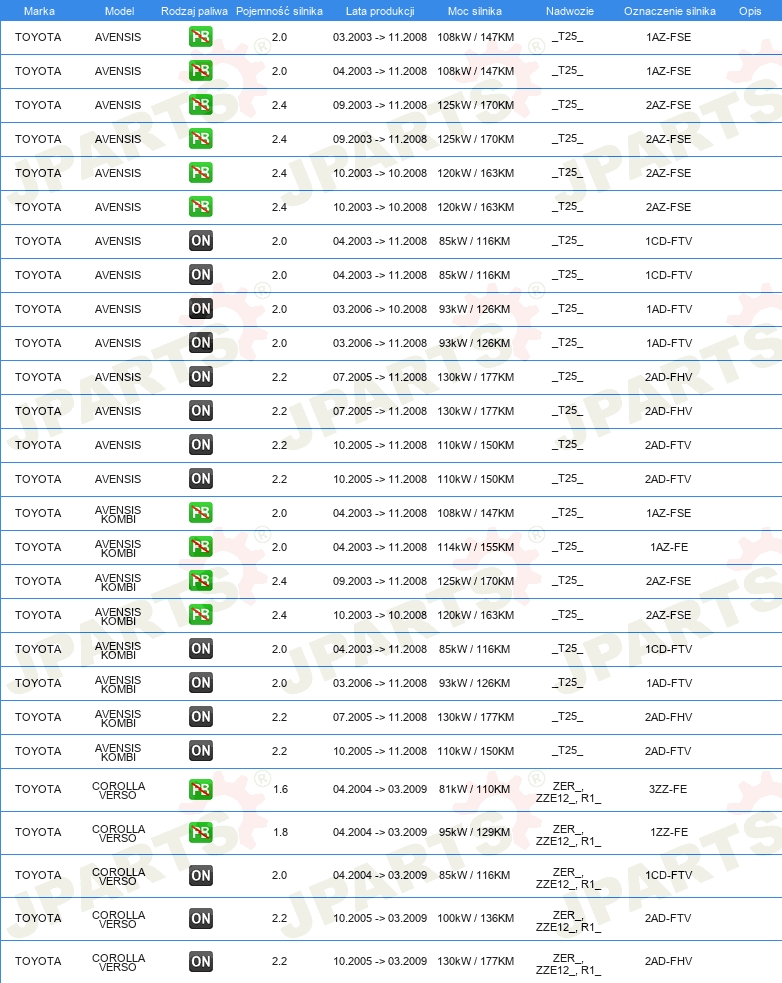
Task: Click the Moc silnika column header
Action: coord(475,11)
